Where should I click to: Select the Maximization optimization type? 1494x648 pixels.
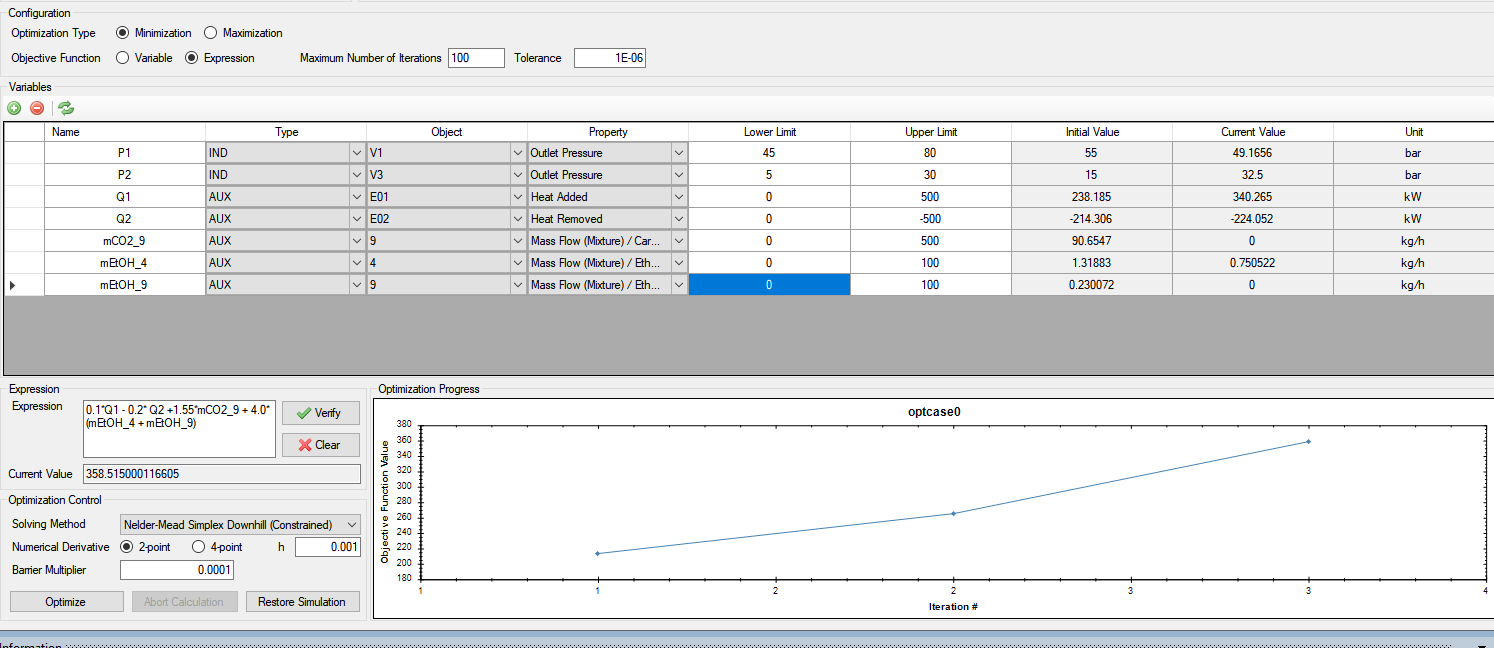point(210,32)
